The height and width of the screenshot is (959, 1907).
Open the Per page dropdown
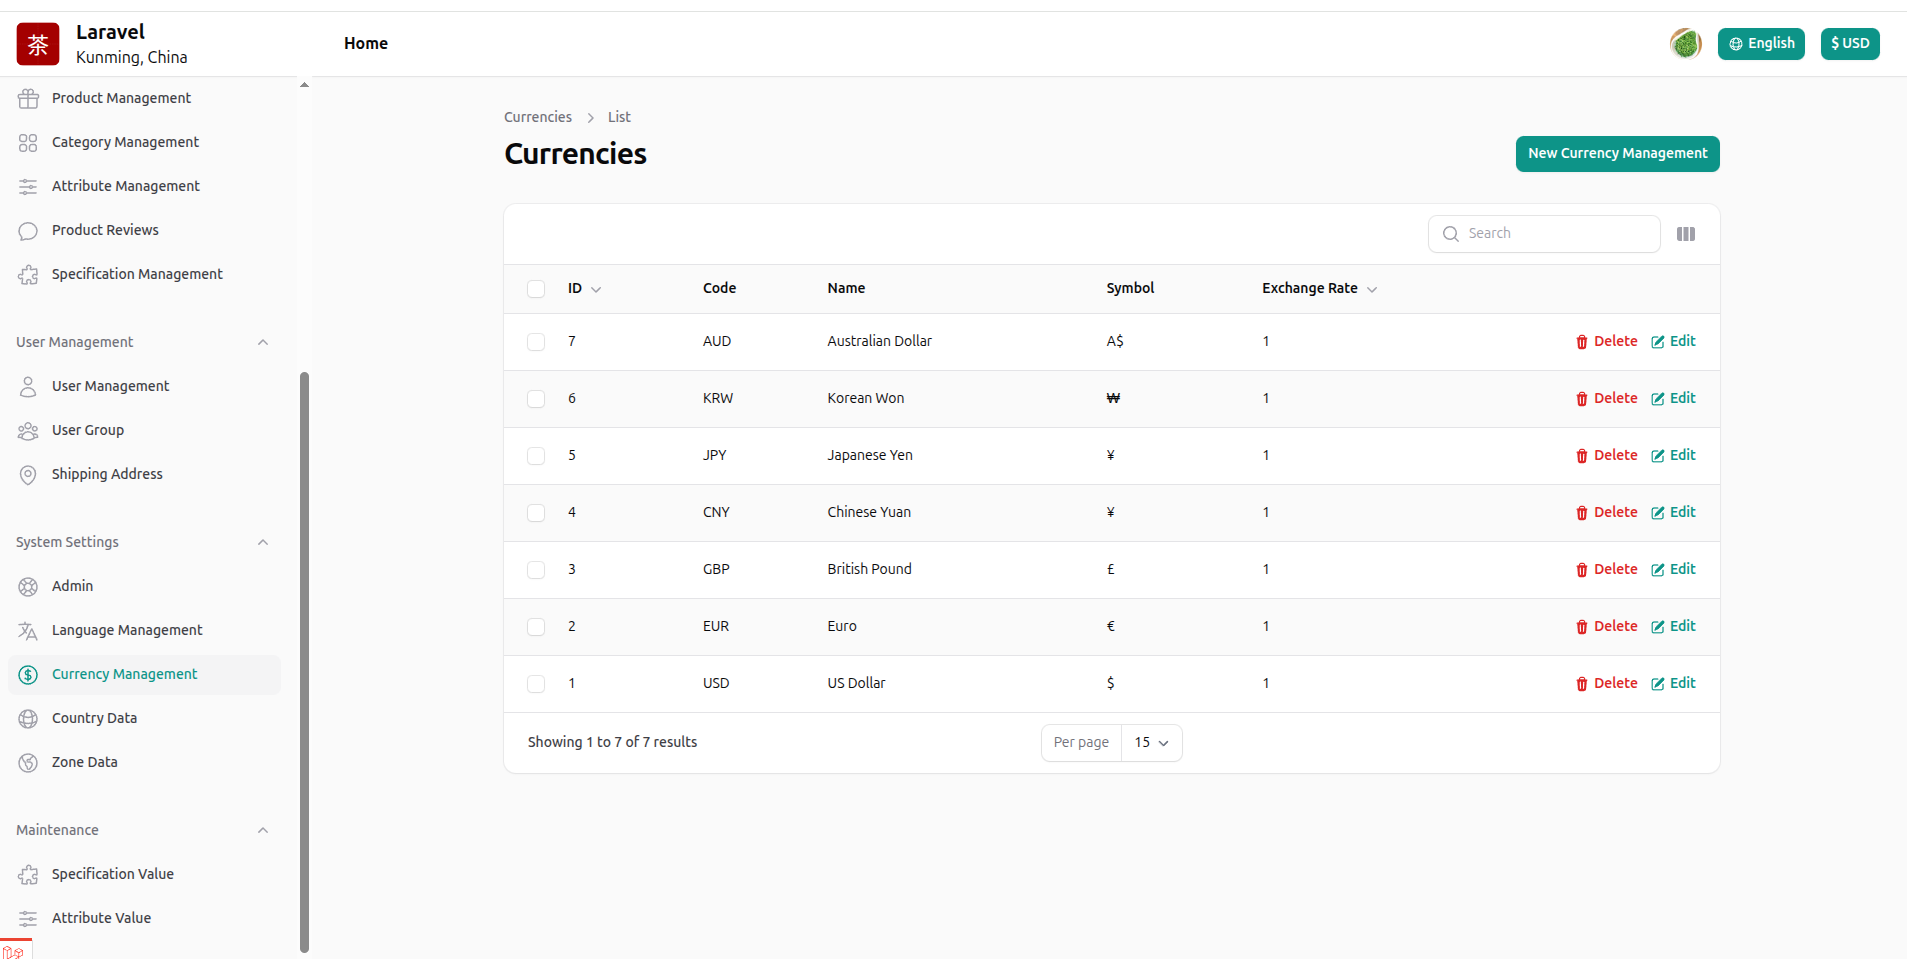[x=1151, y=743]
